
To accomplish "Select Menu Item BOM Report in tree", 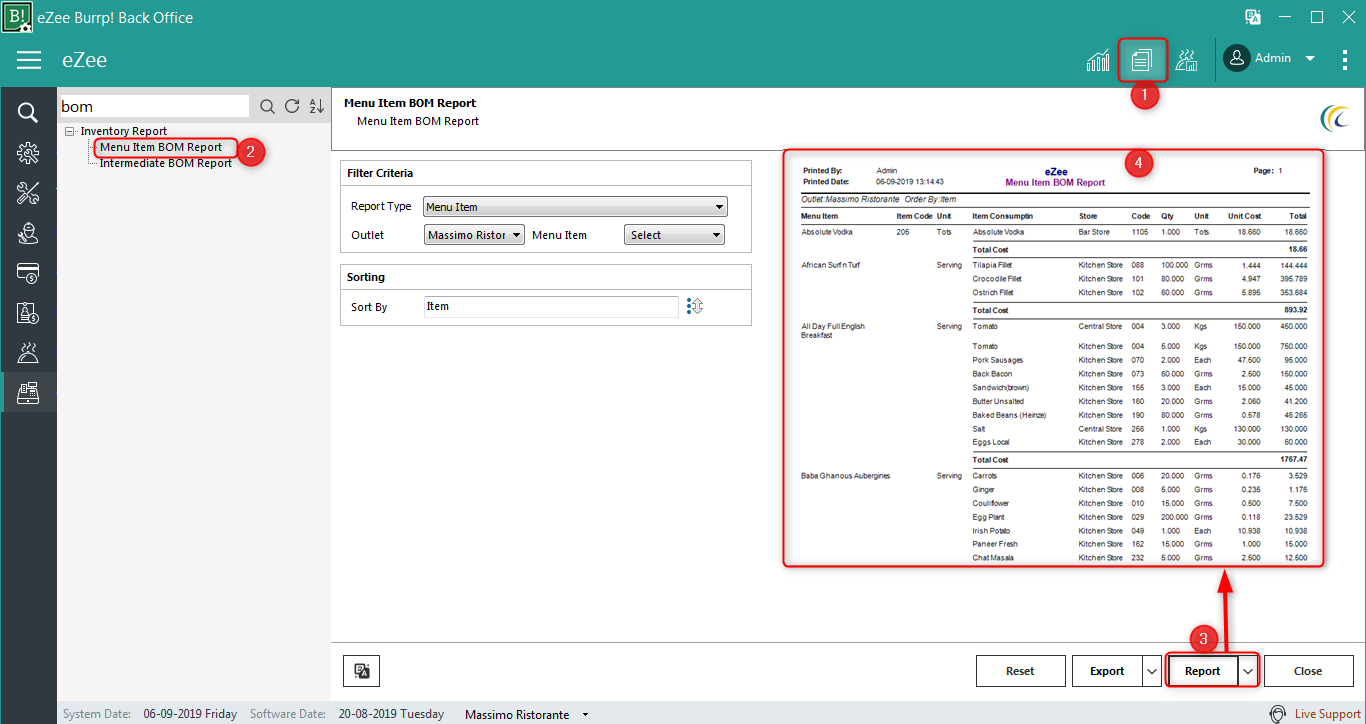I will pos(161,147).
